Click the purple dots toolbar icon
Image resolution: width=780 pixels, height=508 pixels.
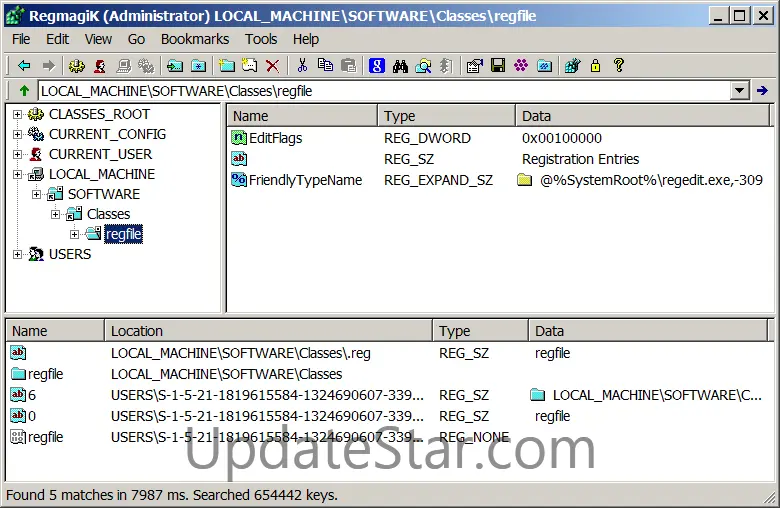point(521,65)
